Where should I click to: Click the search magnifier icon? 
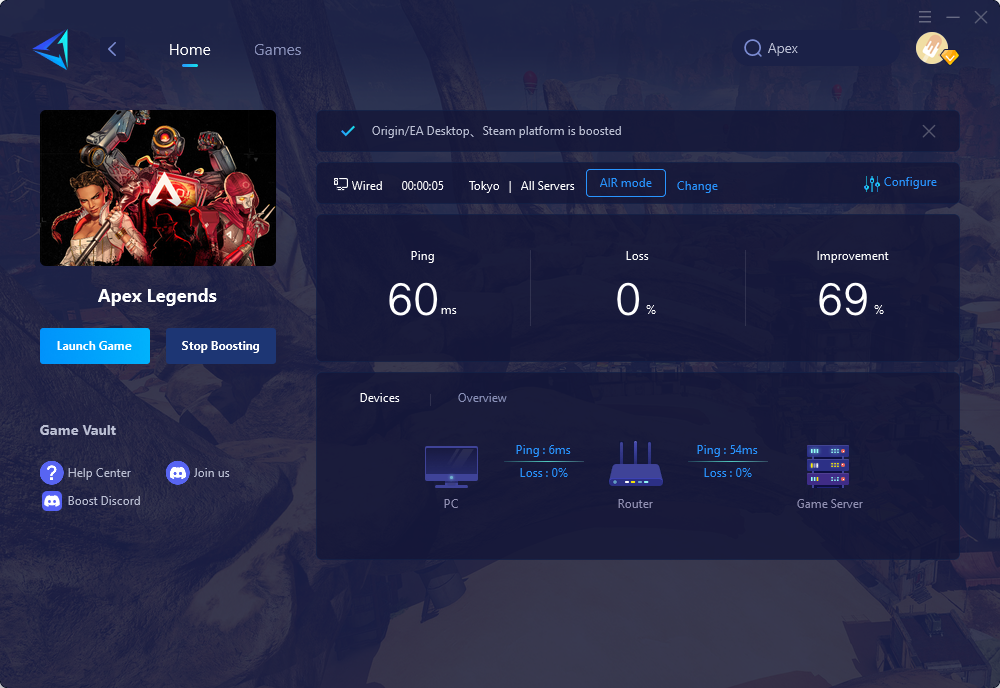tap(753, 48)
